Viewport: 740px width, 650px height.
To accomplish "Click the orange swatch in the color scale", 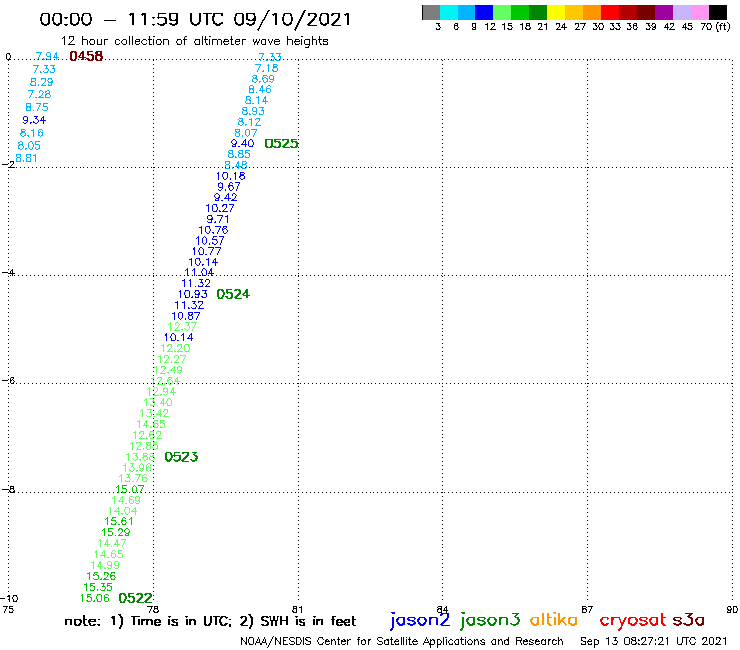I will 592,12.
